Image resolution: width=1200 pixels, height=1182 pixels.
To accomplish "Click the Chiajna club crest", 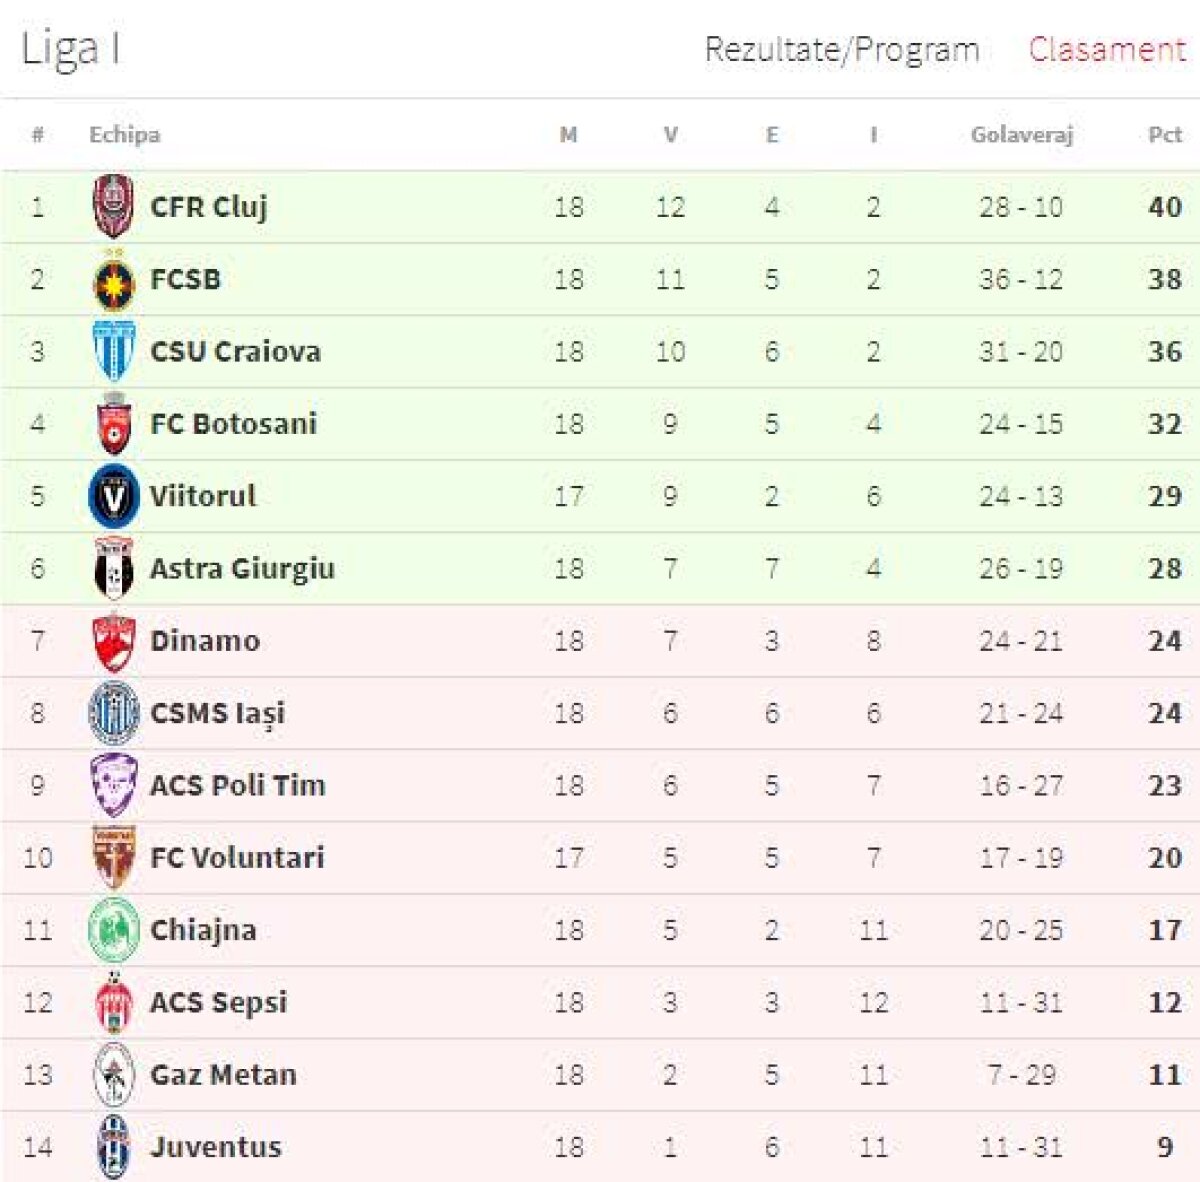I will [x=113, y=930].
